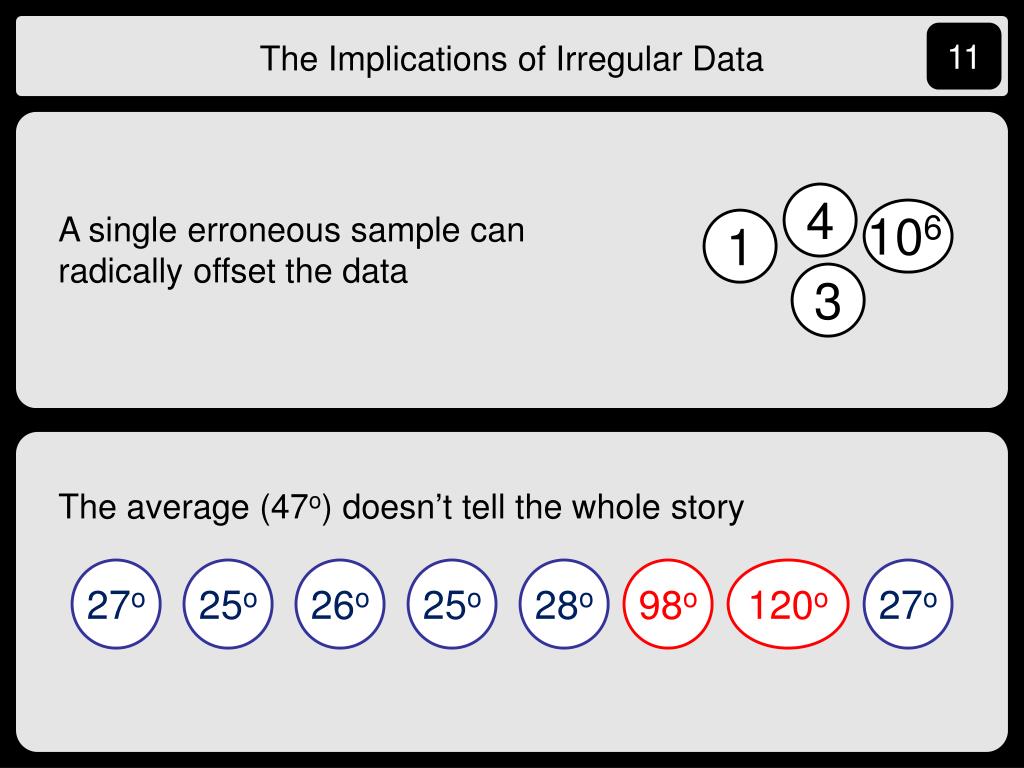Select the circle containing number 1
This screenshot has width=1024, height=768.
(740, 246)
